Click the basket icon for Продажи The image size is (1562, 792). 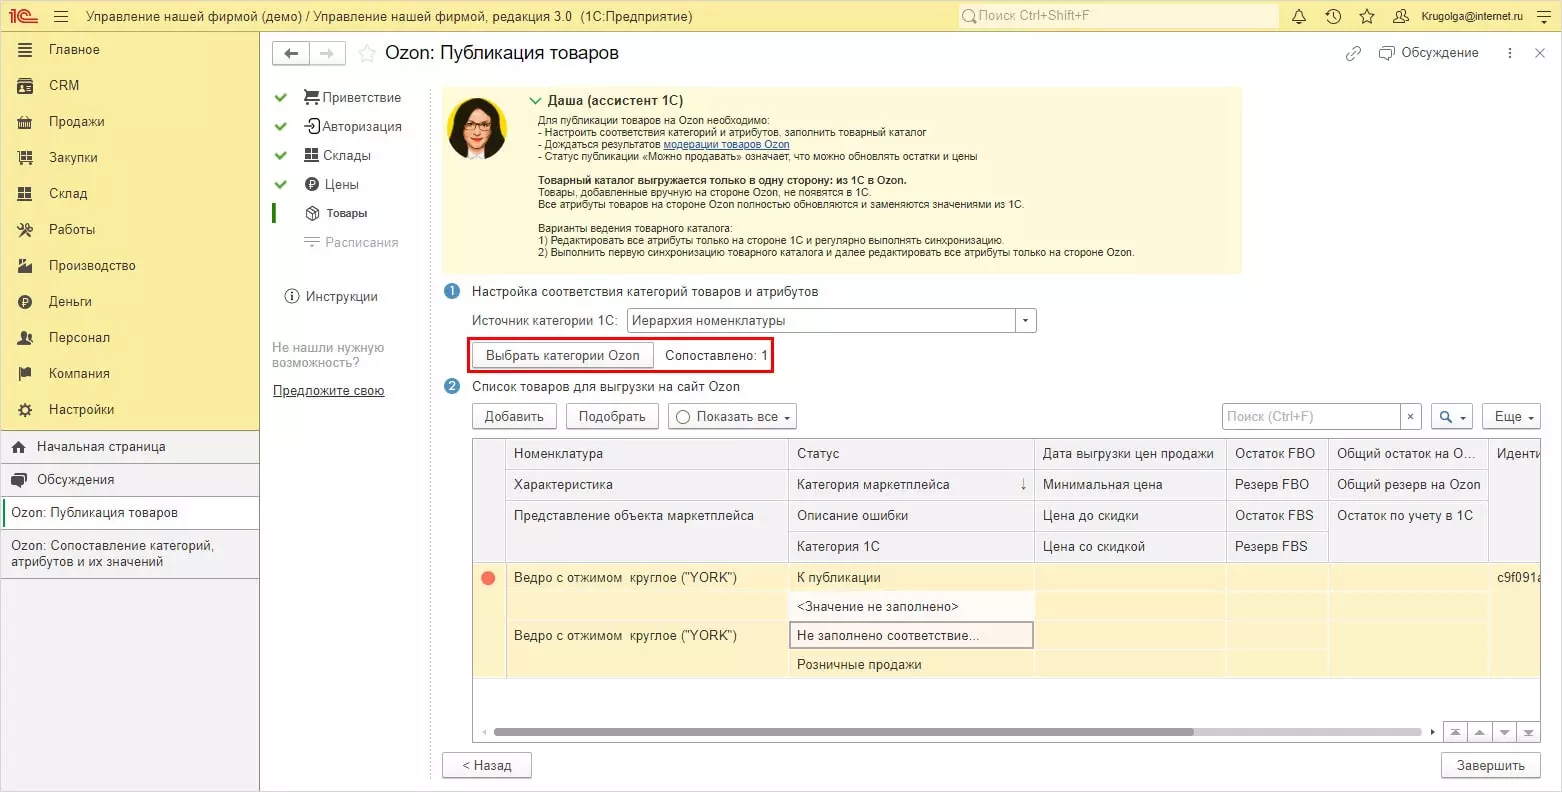[25, 122]
